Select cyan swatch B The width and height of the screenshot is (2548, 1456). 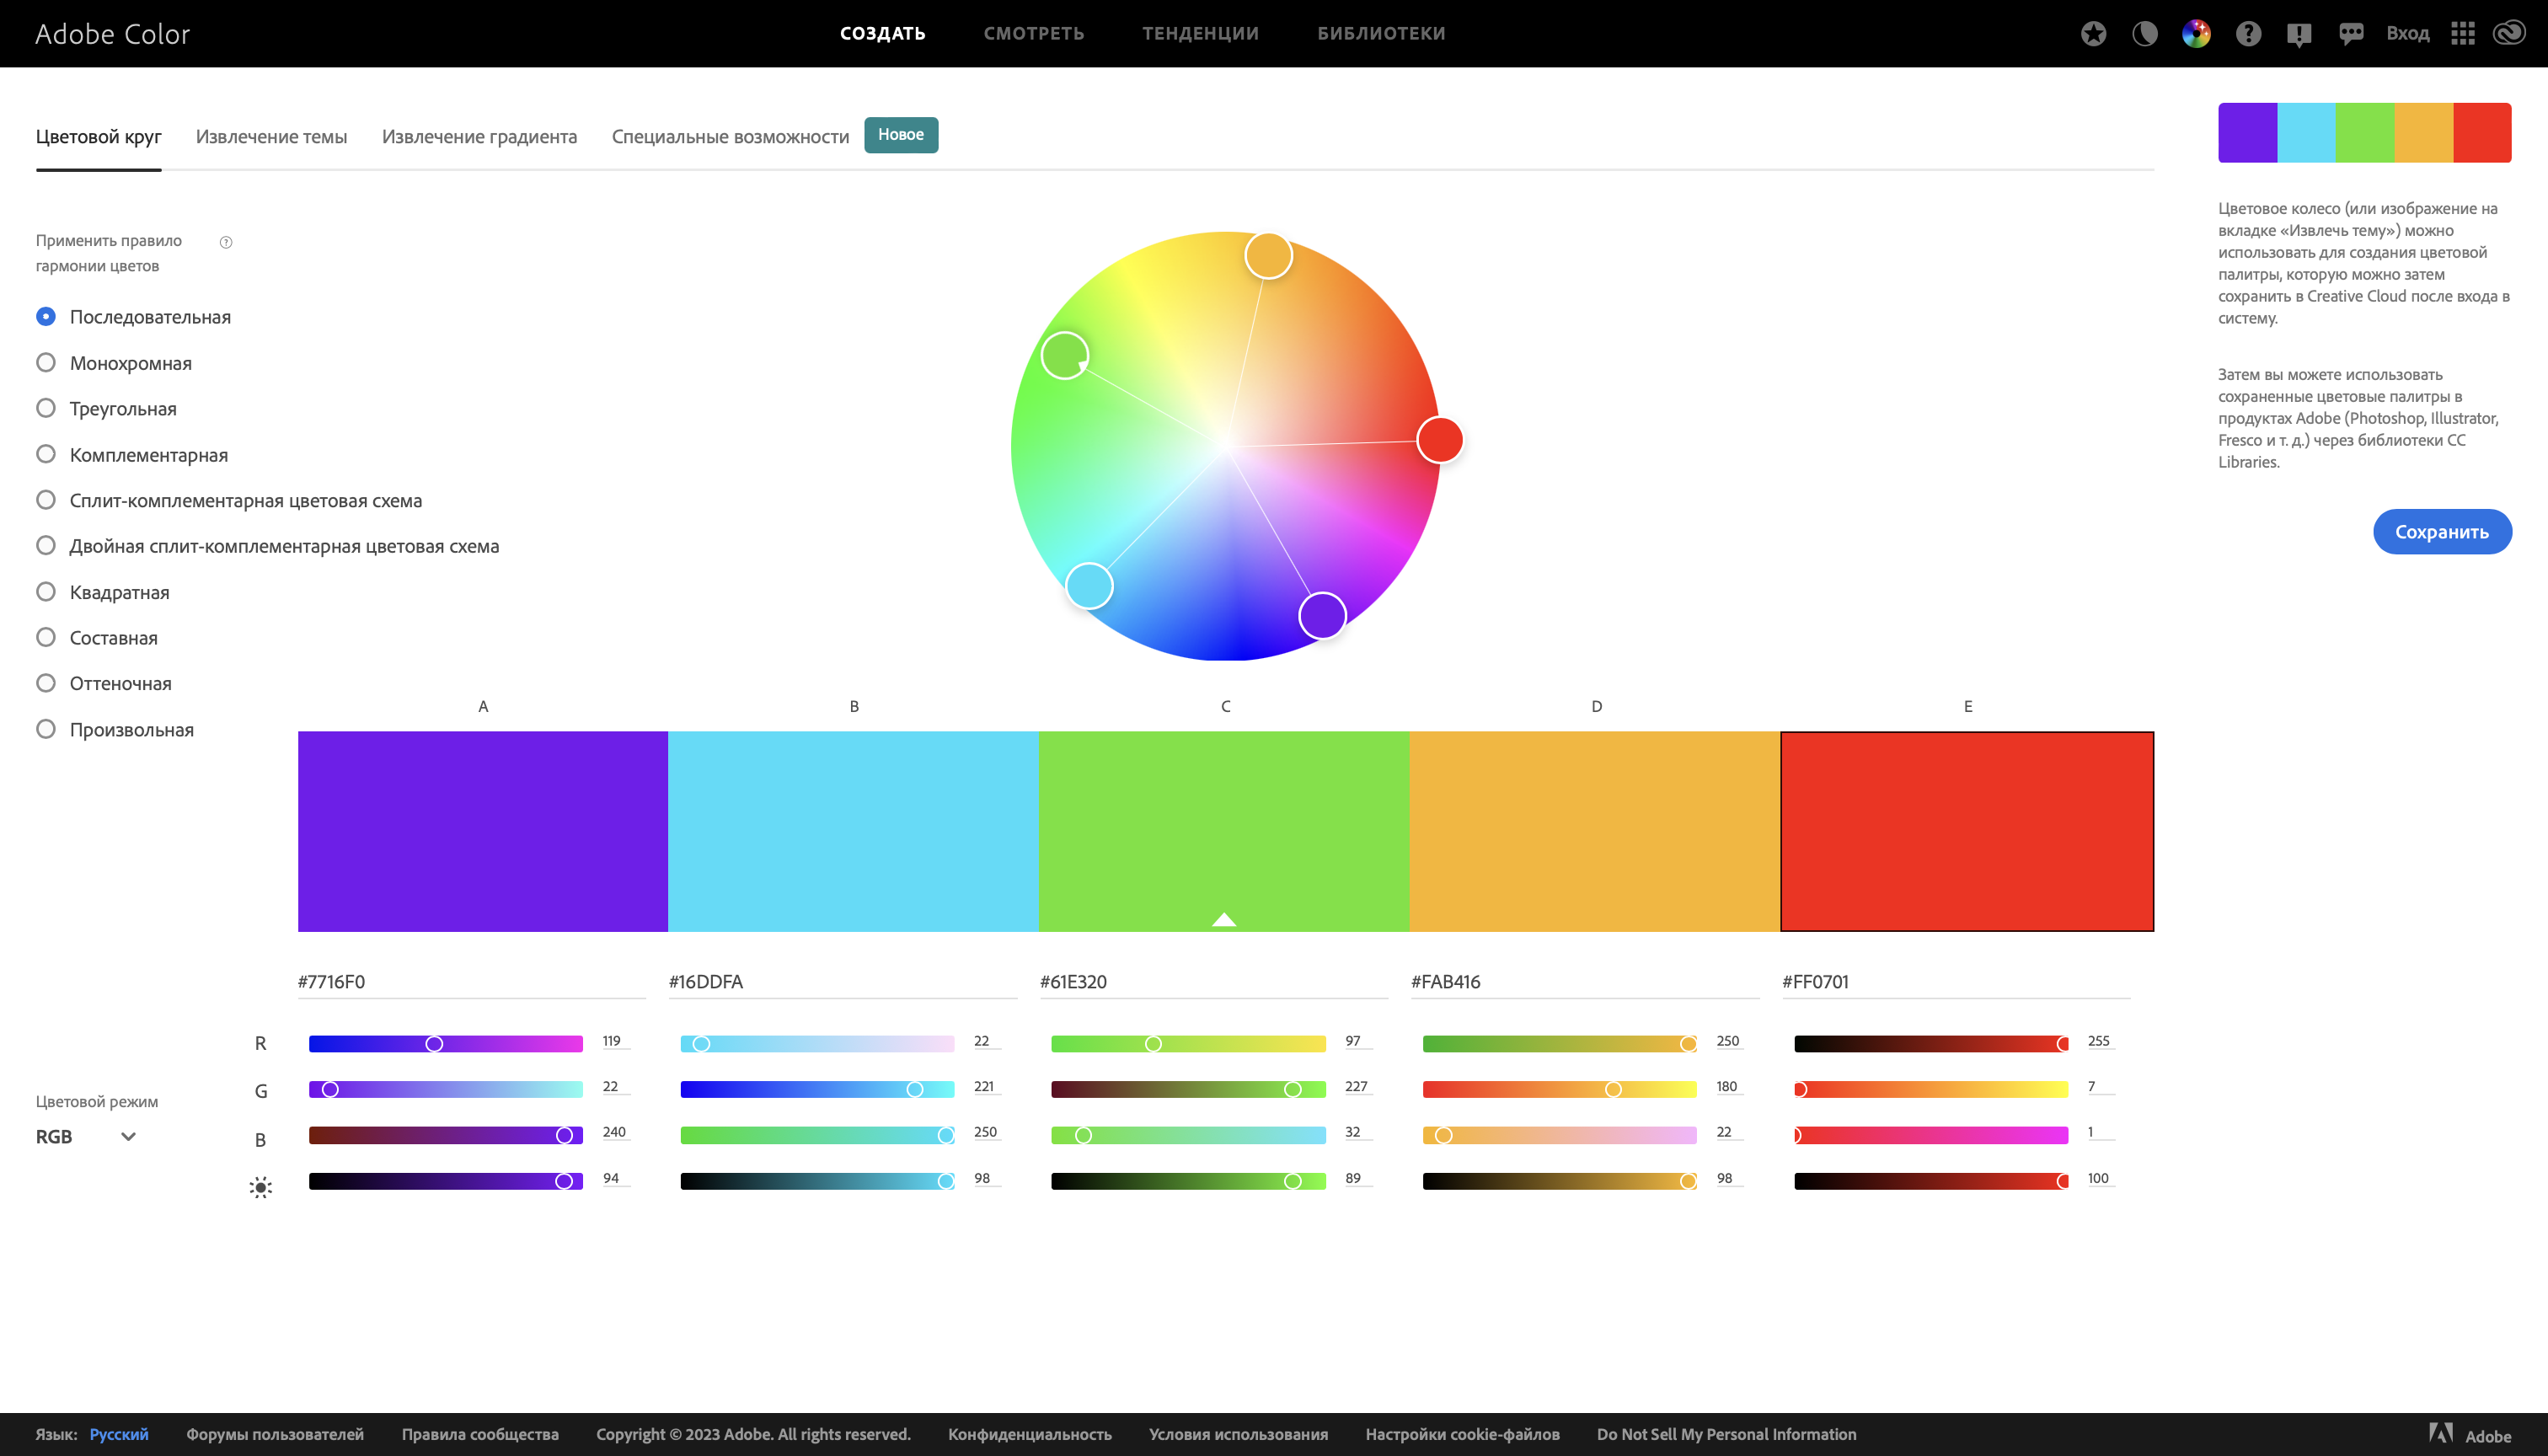click(853, 831)
